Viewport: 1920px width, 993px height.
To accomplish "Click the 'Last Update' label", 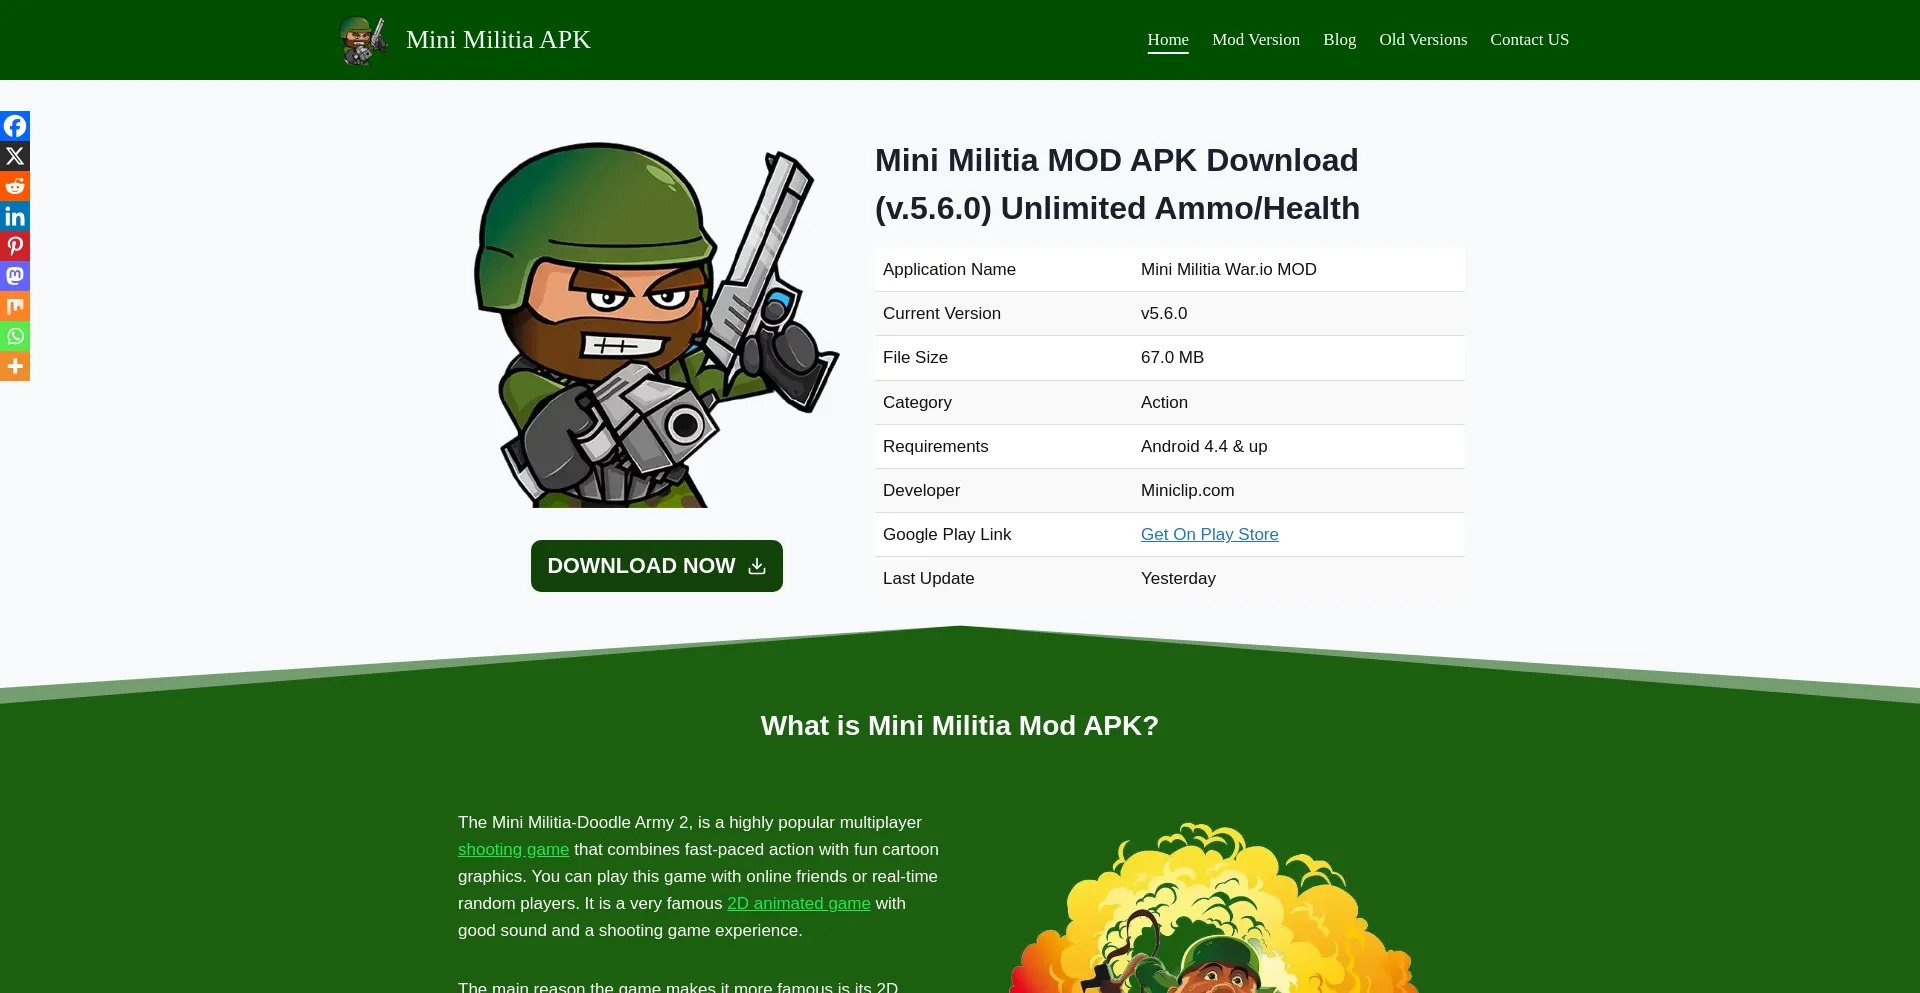I will [x=928, y=578].
